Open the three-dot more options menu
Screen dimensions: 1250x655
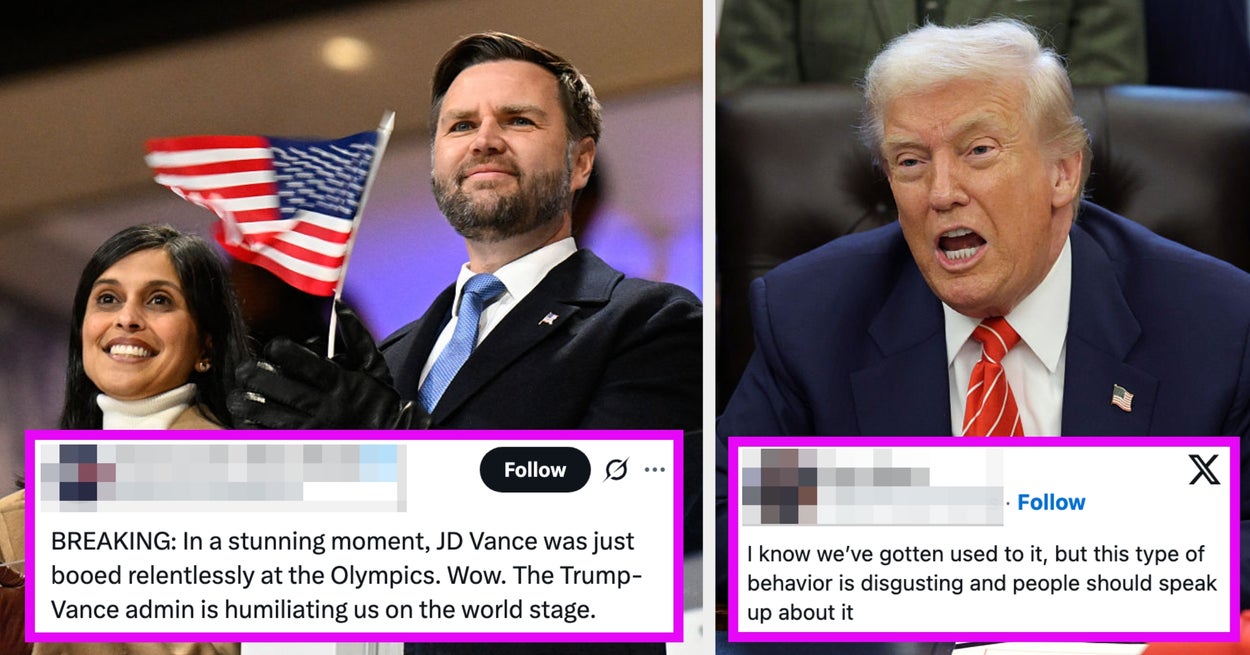pyautogui.click(x=655, y=470)
